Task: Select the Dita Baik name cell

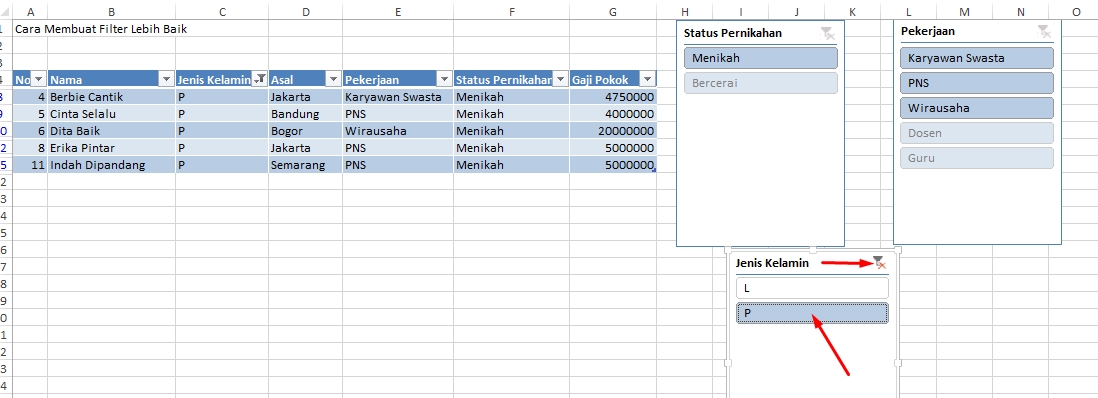Action: pyautogui.click(x=111, y=131)
